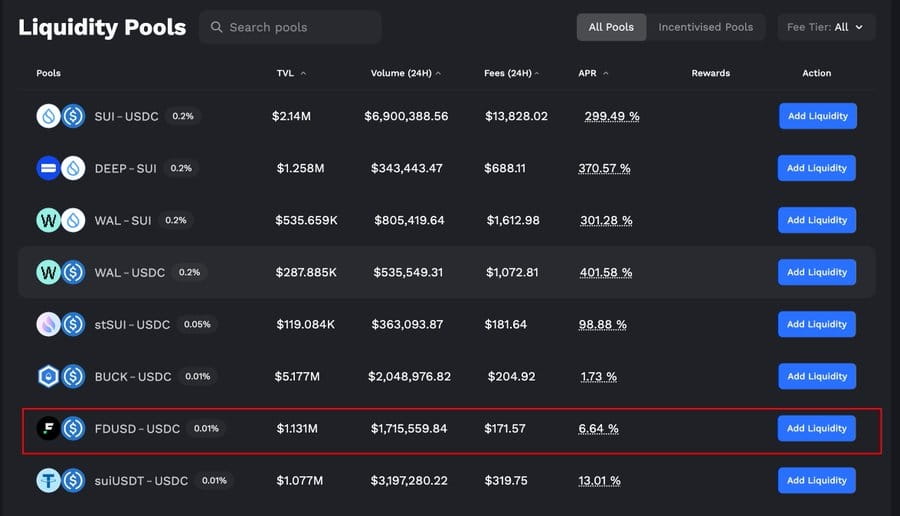The width and height of the screenshot is (900, 516).
Task: Open the BUCK - USDC pool name
Action: point(133,377)
